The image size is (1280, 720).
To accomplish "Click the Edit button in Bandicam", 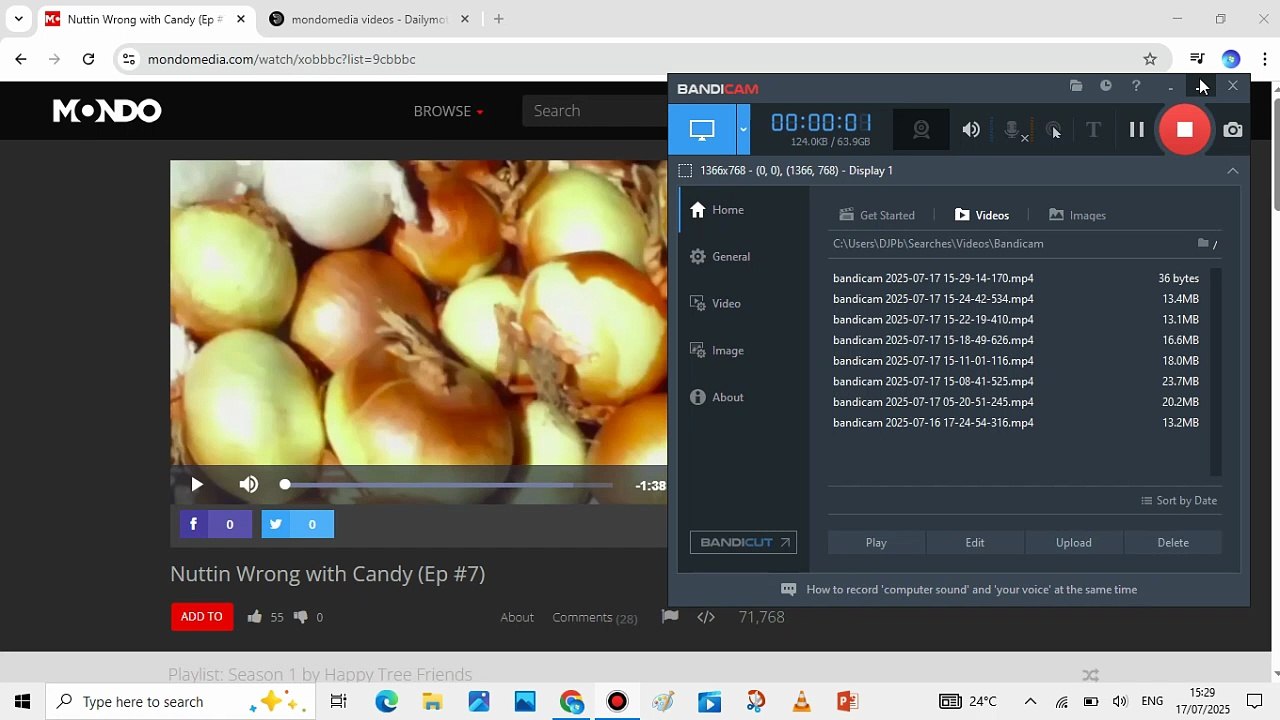I will 975,542.
